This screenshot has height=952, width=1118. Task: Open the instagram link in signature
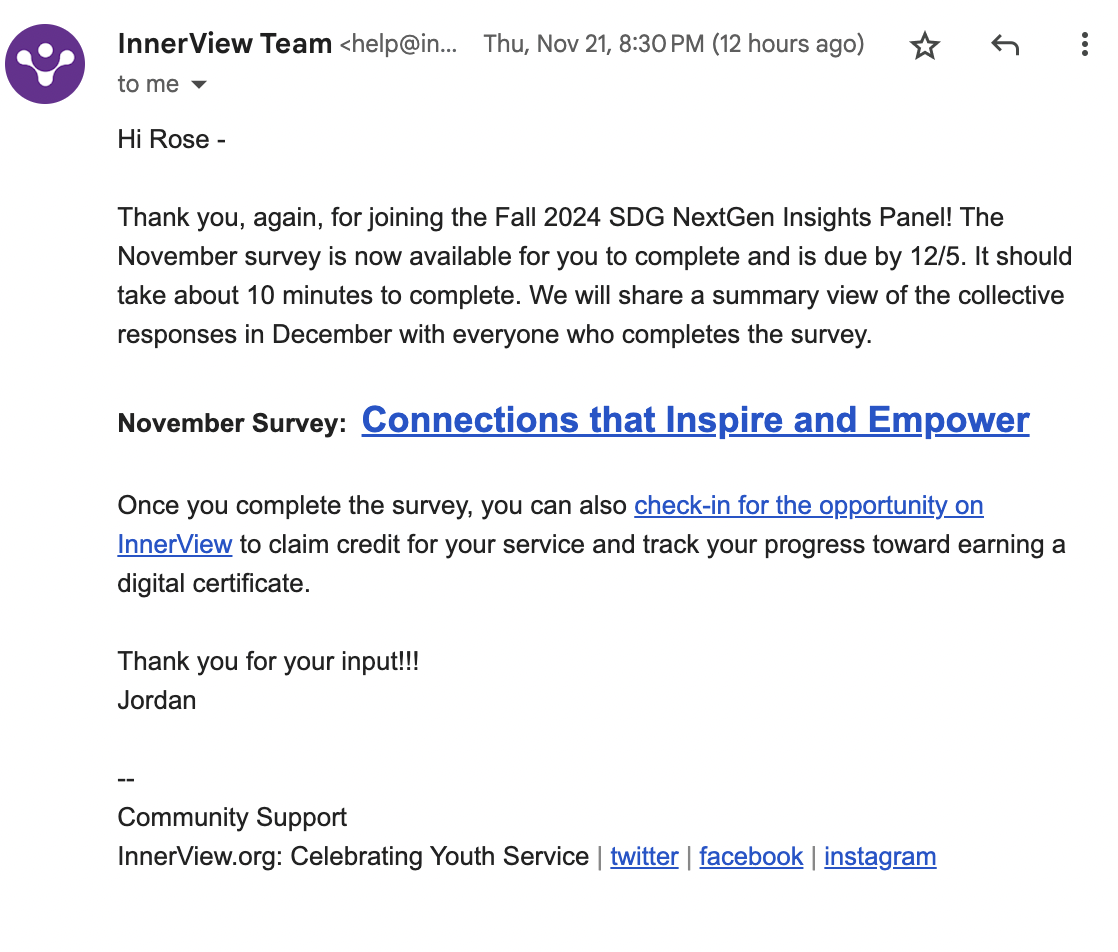pyautogui.click(x=880, y=857)
